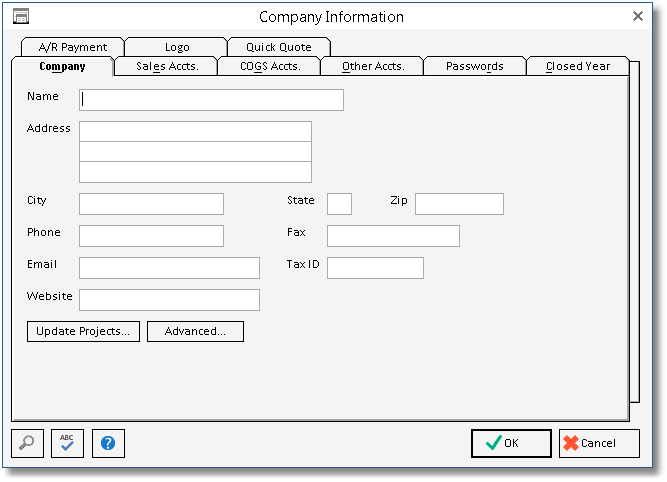The height and width of the screenshot is (482, 667).
Task: Click the Update Projects... button
Action: coord(83,331)
